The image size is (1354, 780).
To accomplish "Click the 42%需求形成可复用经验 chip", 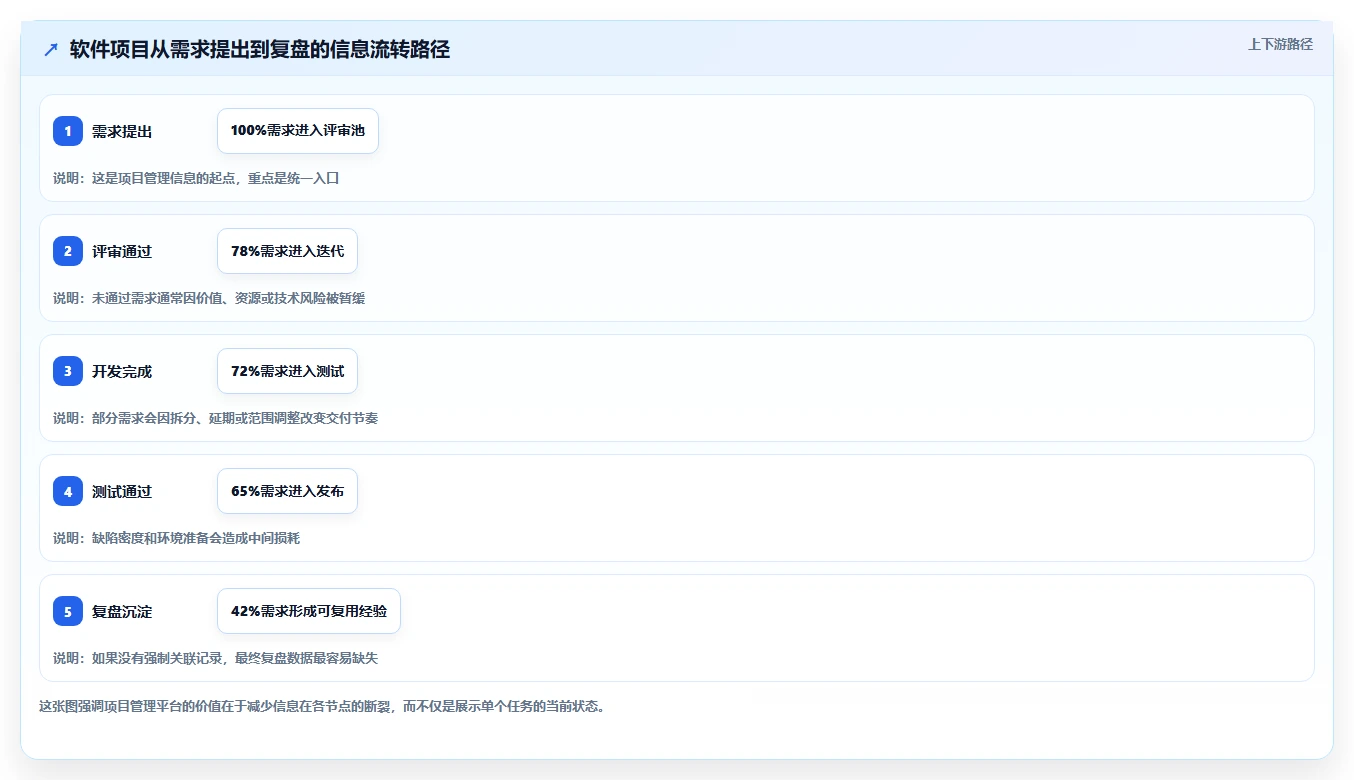I will tap(309, 611).
